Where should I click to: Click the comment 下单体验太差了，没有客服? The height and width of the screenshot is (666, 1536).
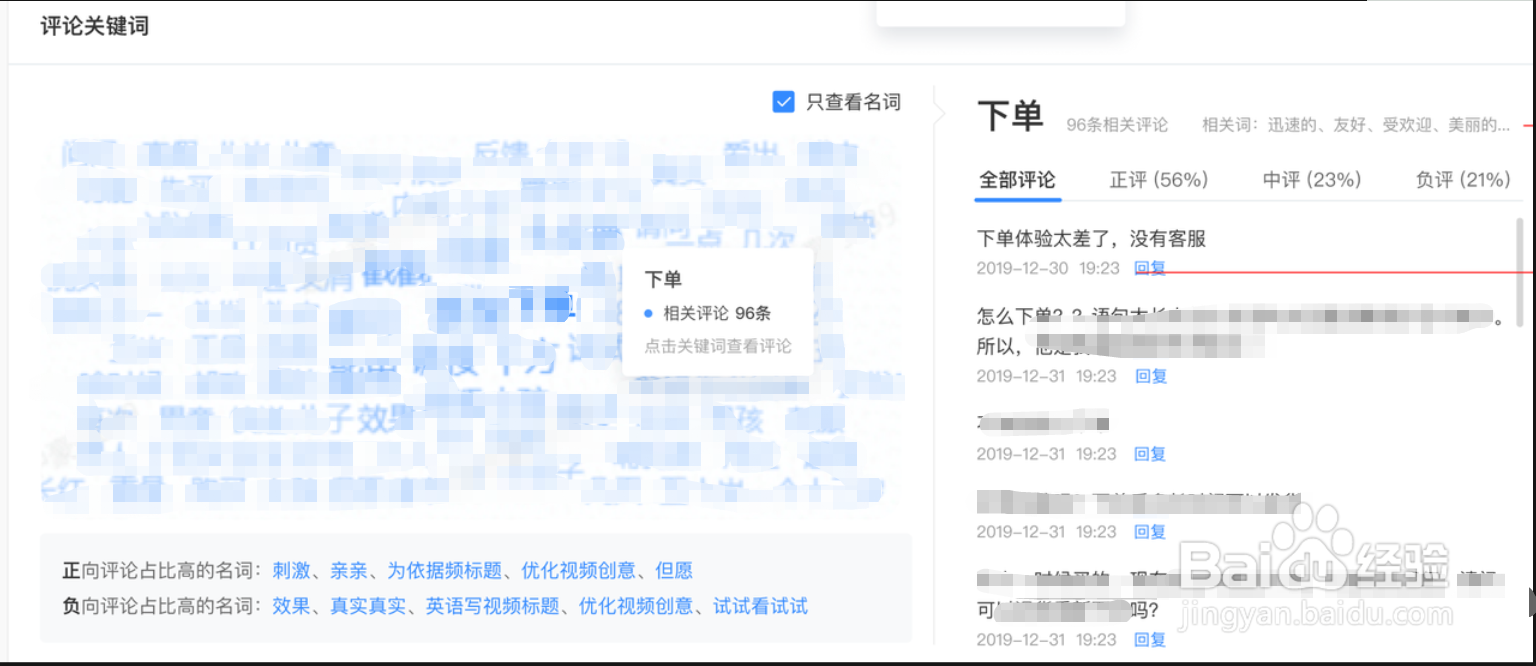1091,239
